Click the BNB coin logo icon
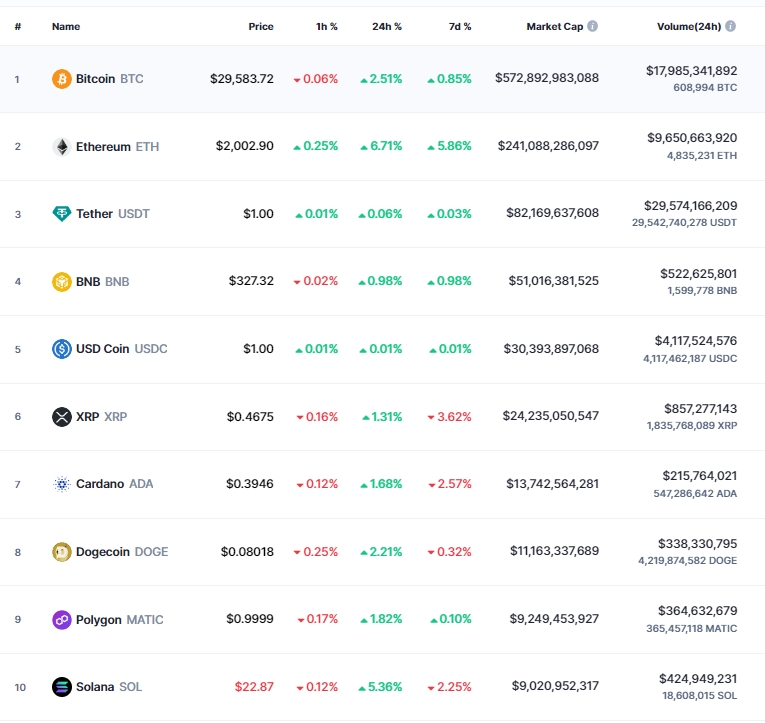The width and height of the screenshot is (765, 723). coord(62,281)
